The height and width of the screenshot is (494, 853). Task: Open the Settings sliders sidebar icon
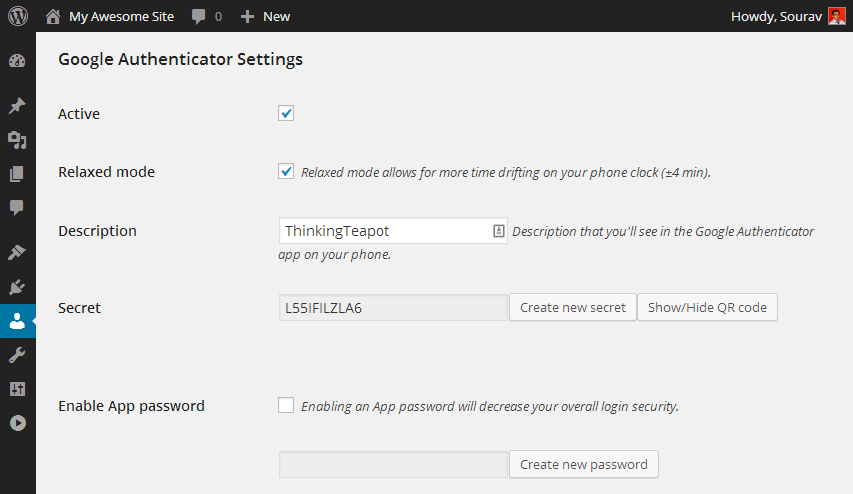[x=17, y=389]
